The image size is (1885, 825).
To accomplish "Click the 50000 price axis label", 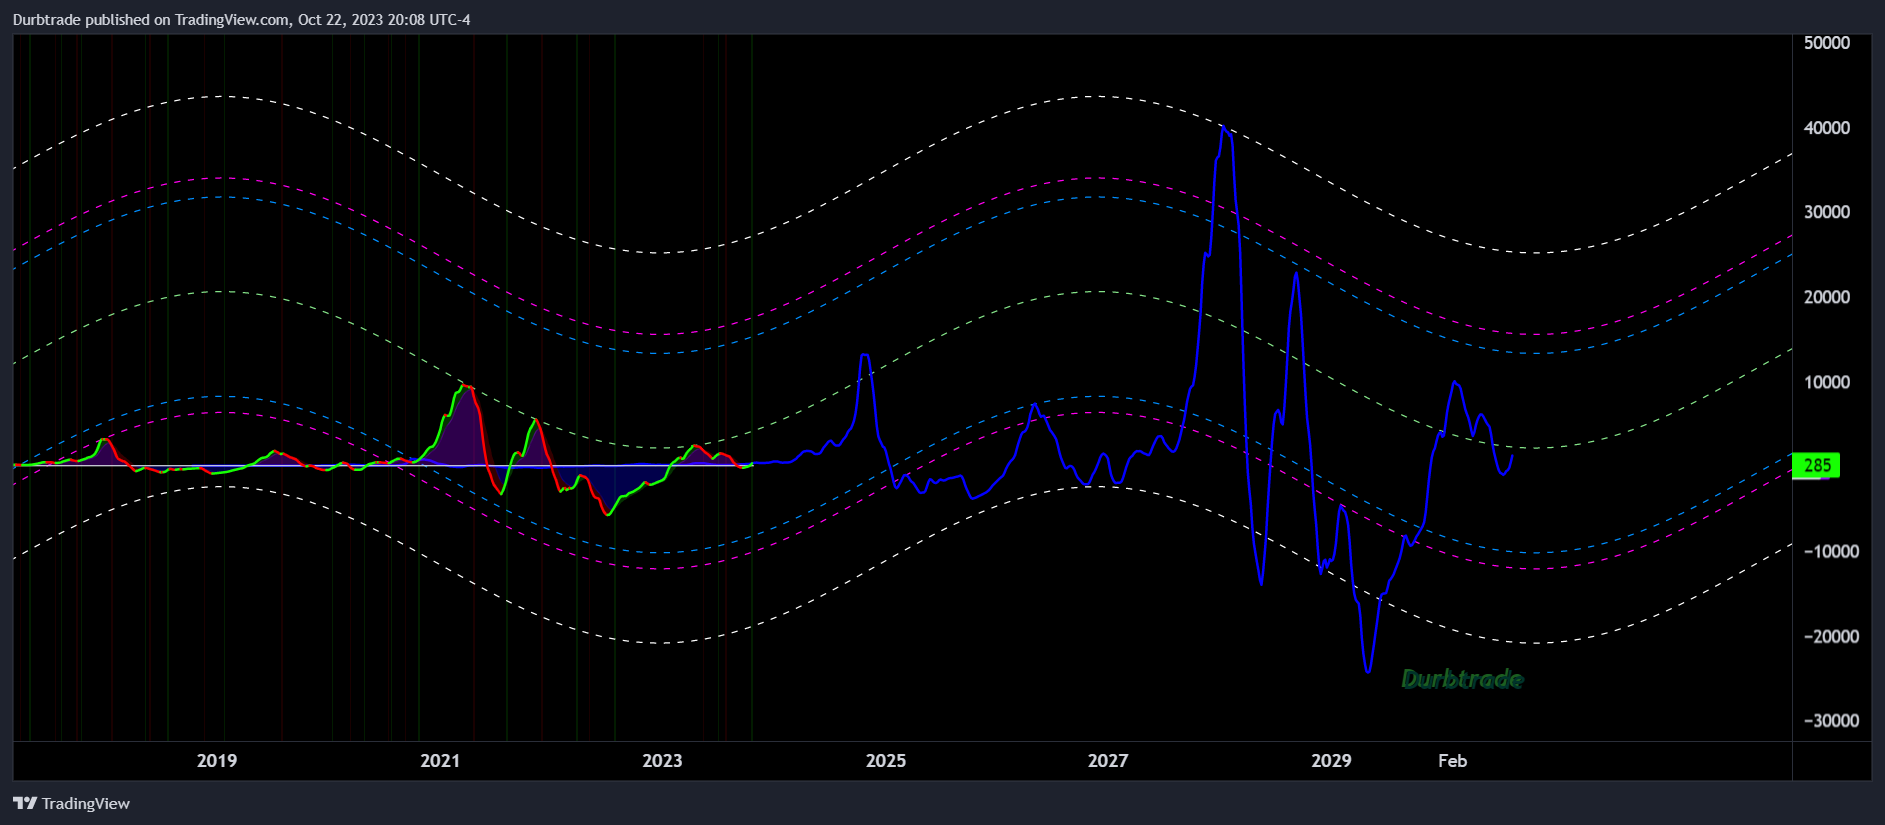I will point(1827,43).
